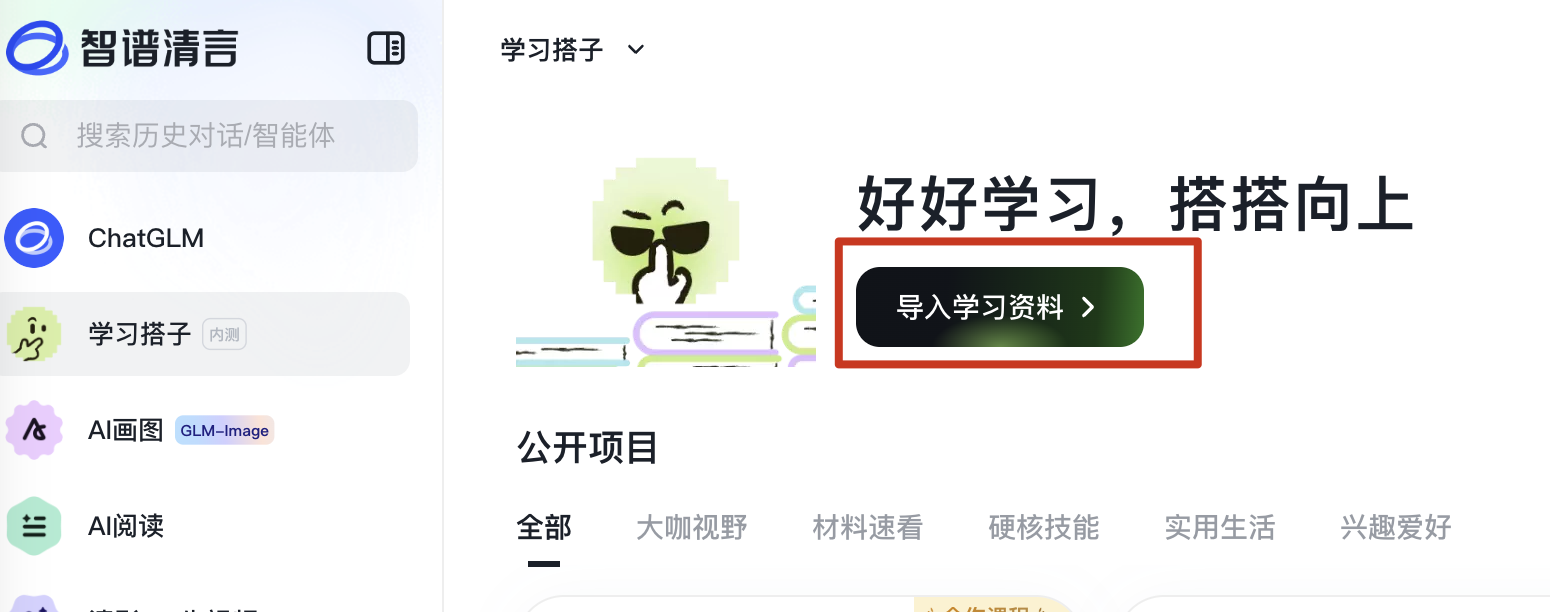1550x612 pixels.
Task: Click the AI阅读 green icon
Action: coord(34,526)
